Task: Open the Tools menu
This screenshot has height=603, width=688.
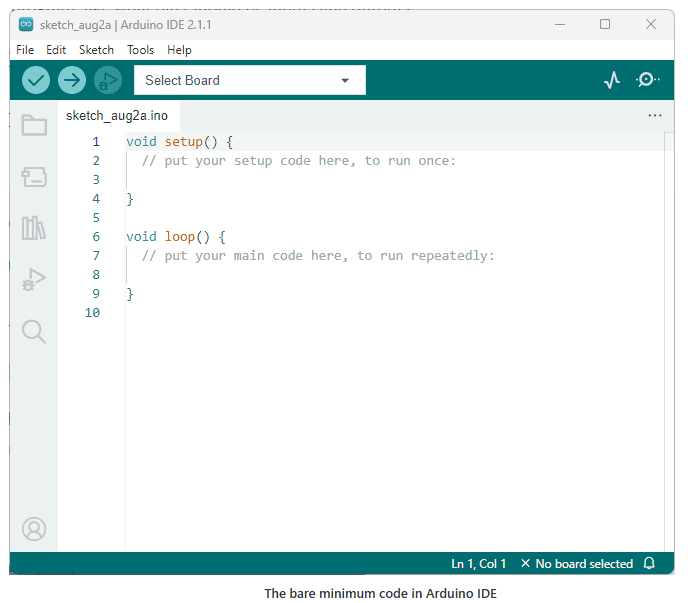Action: 140,49
